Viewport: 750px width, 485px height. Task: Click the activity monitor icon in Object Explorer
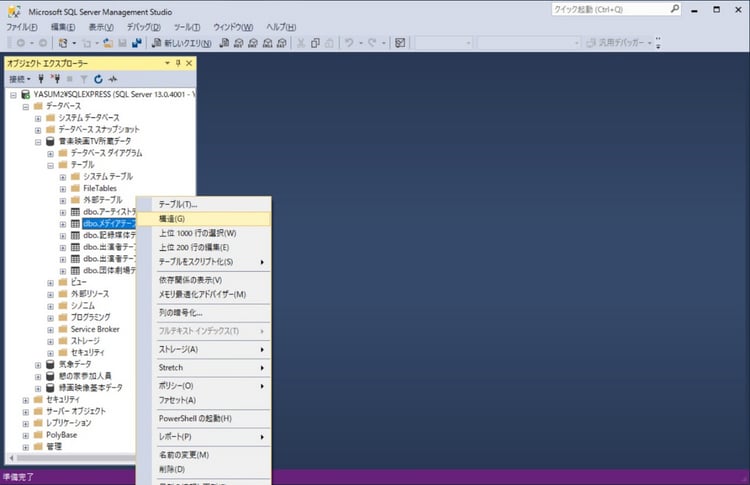[x=113, y=79]
